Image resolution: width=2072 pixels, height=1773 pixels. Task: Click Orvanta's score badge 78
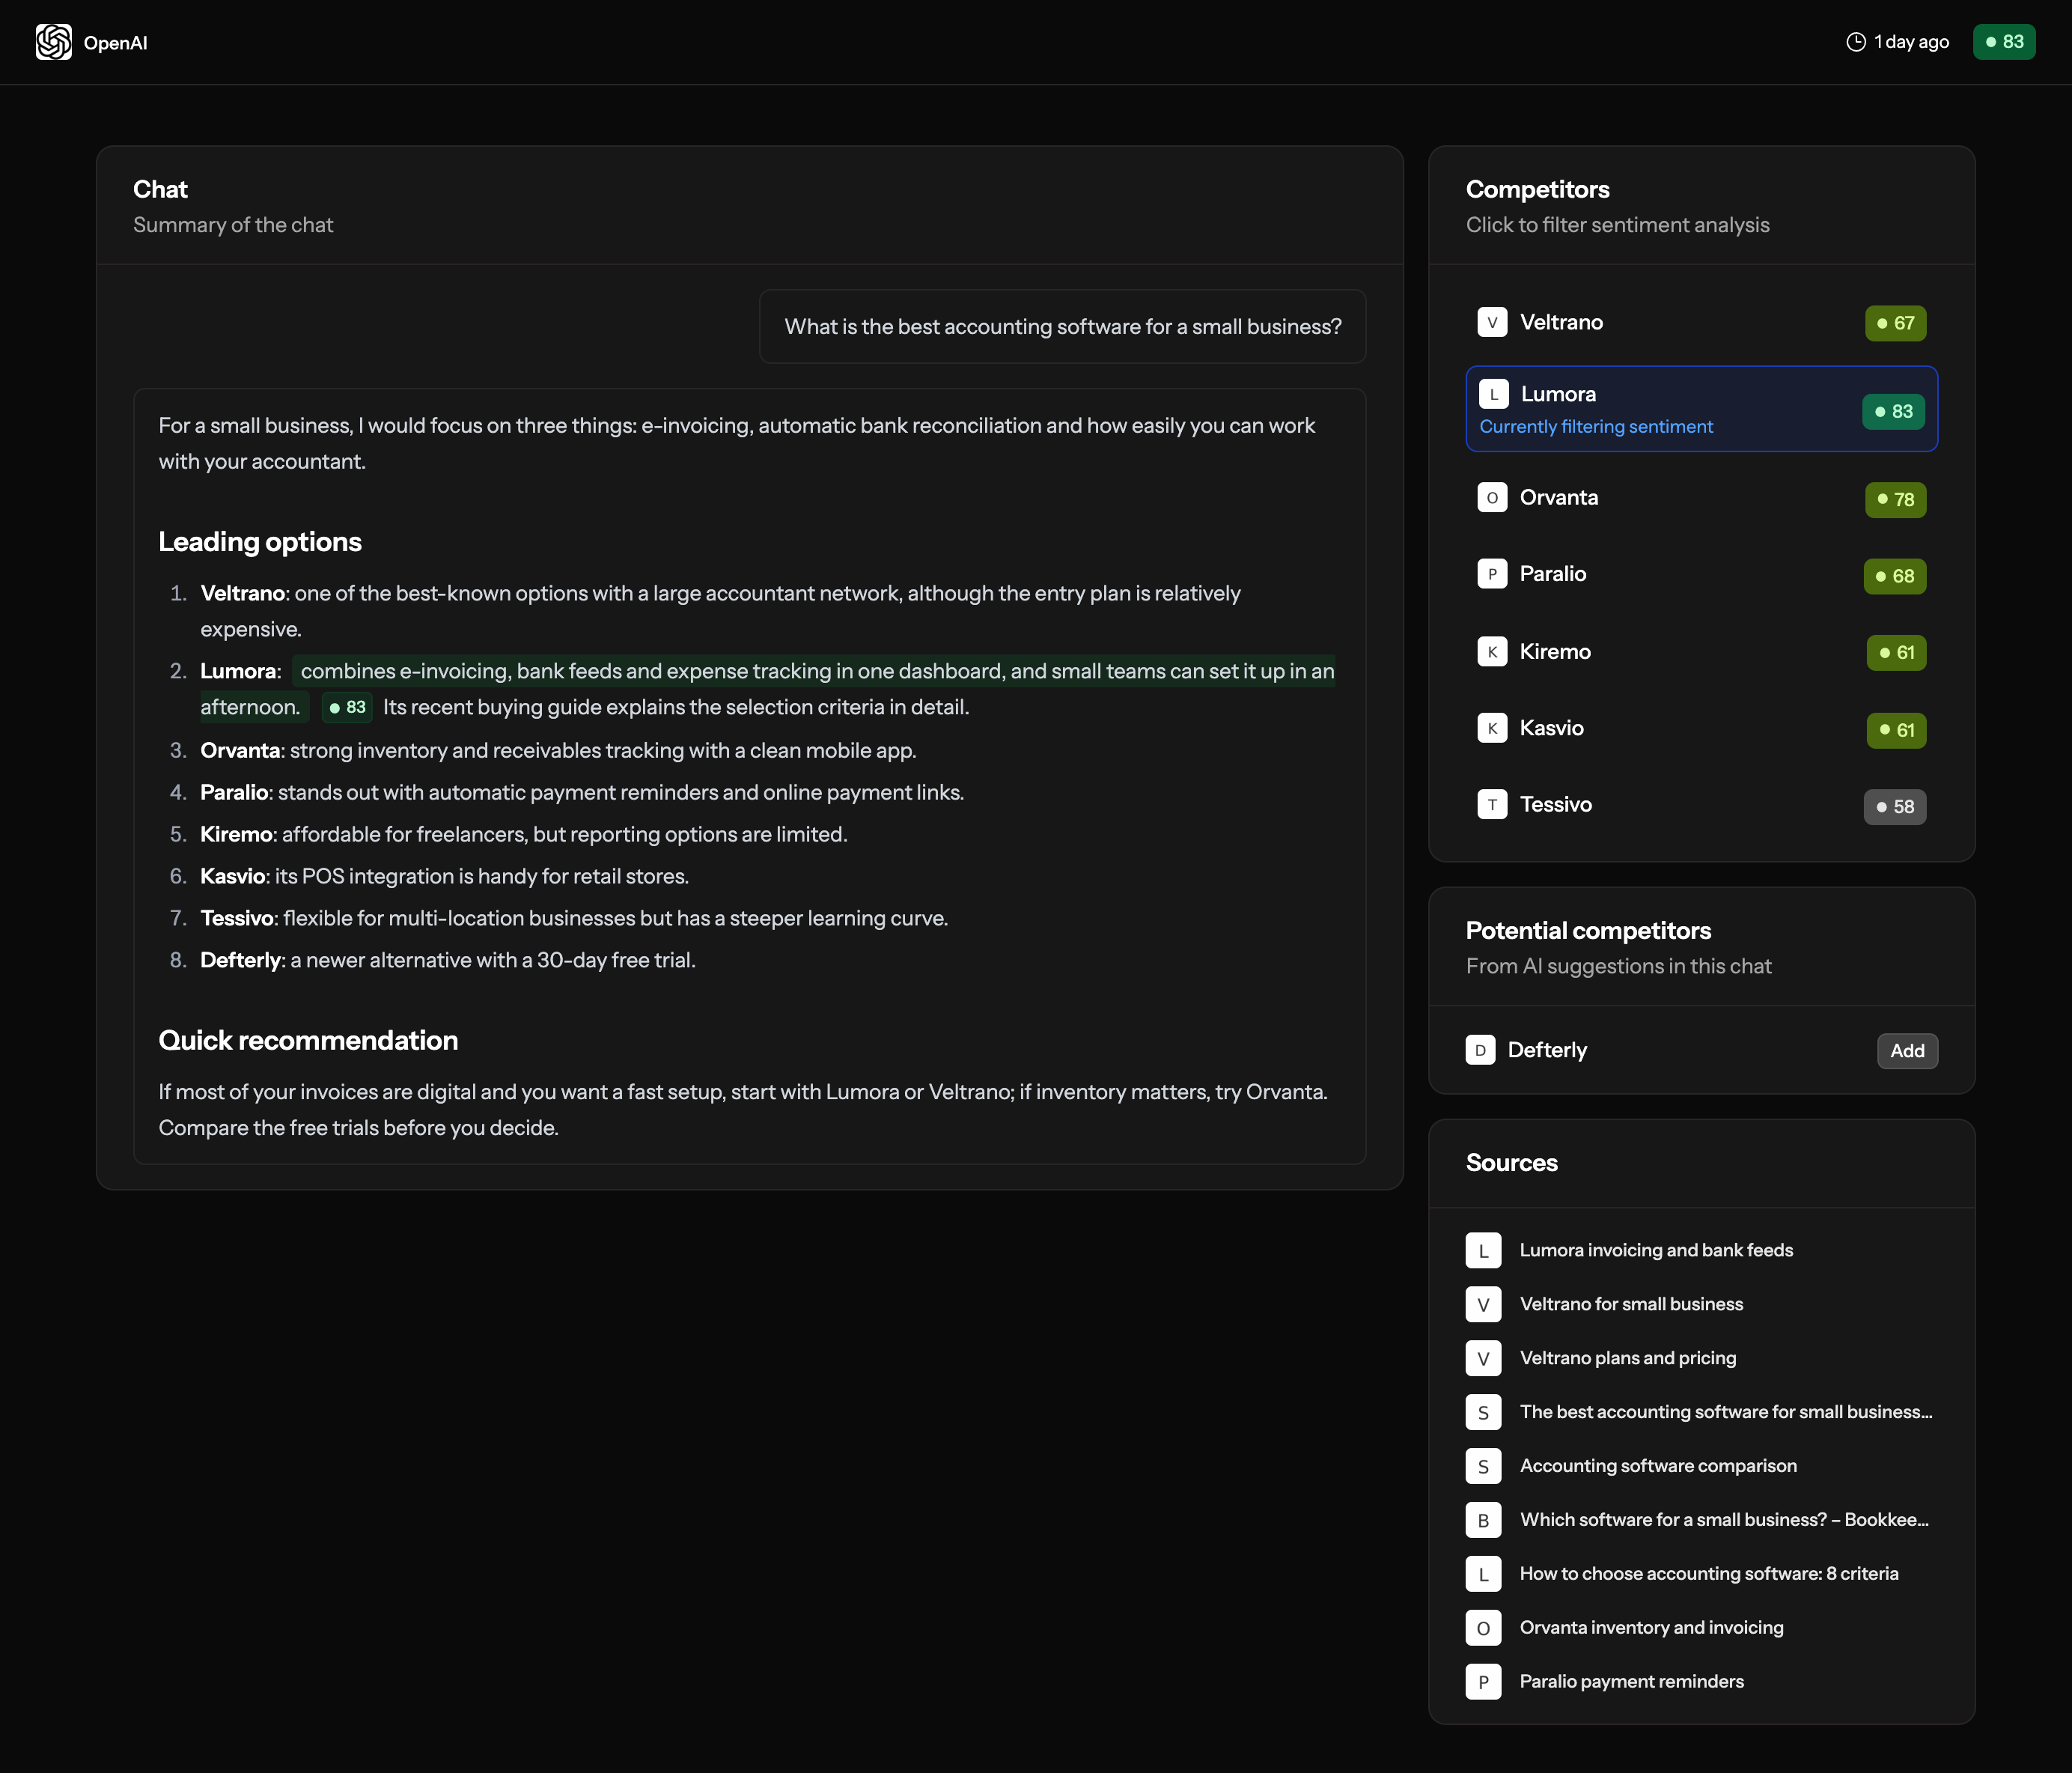1895,499
